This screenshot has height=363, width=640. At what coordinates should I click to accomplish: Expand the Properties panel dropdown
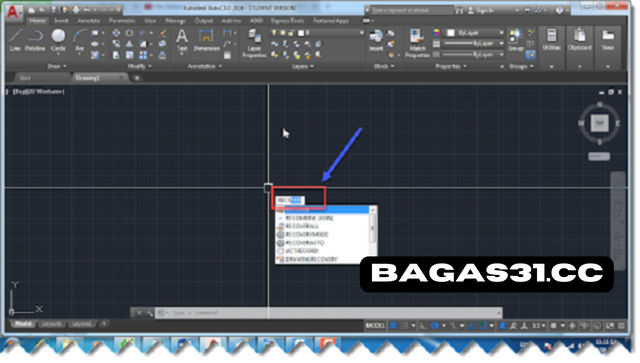[451, 66]
